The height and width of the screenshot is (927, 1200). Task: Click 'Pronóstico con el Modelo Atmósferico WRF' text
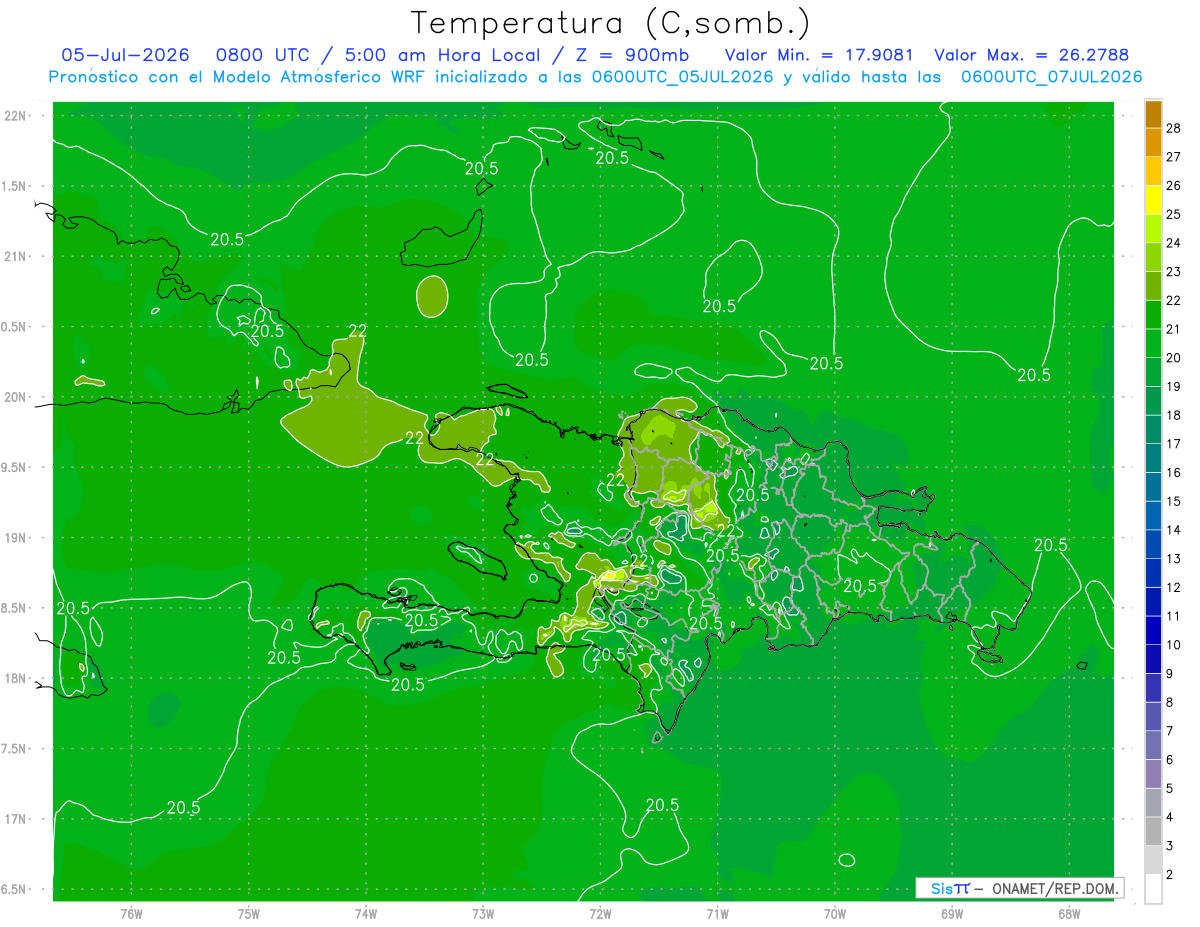(x=239, y=77)
